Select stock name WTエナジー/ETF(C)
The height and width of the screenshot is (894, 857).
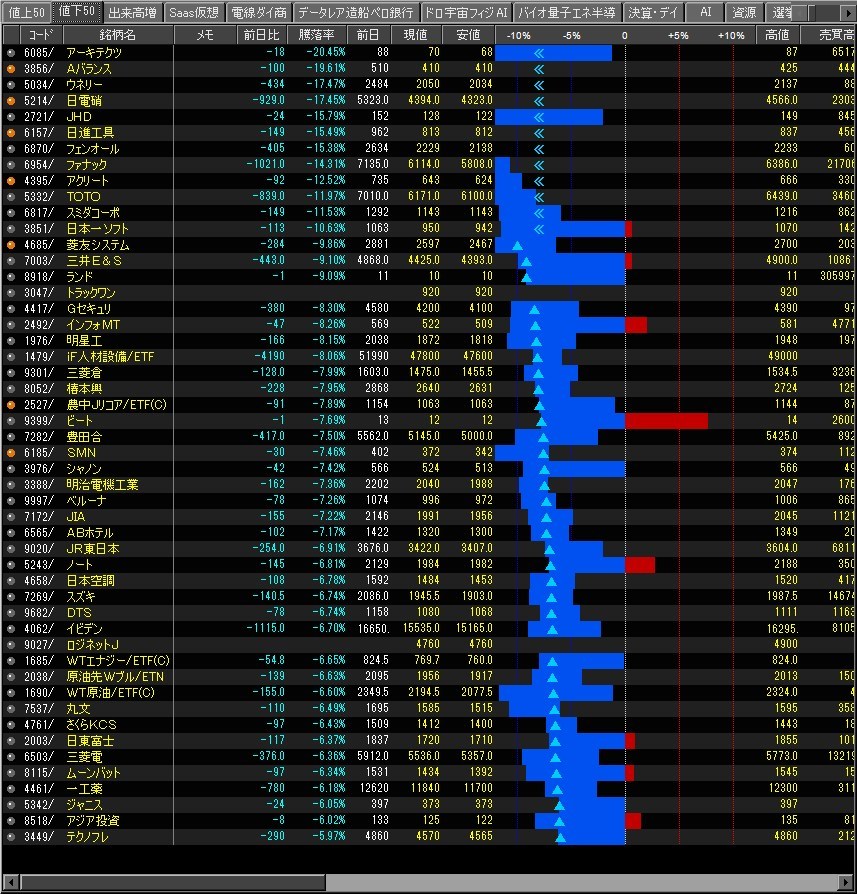pyautogui.click(x=118, y=661)
